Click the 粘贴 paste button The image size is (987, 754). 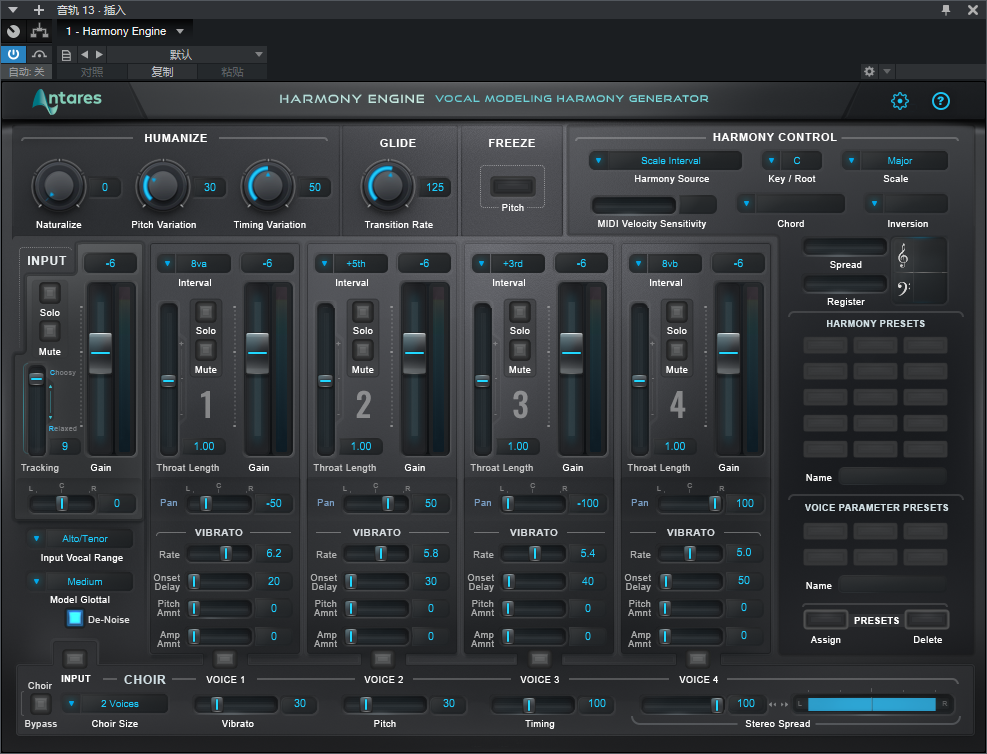click(x=232, y=72)
